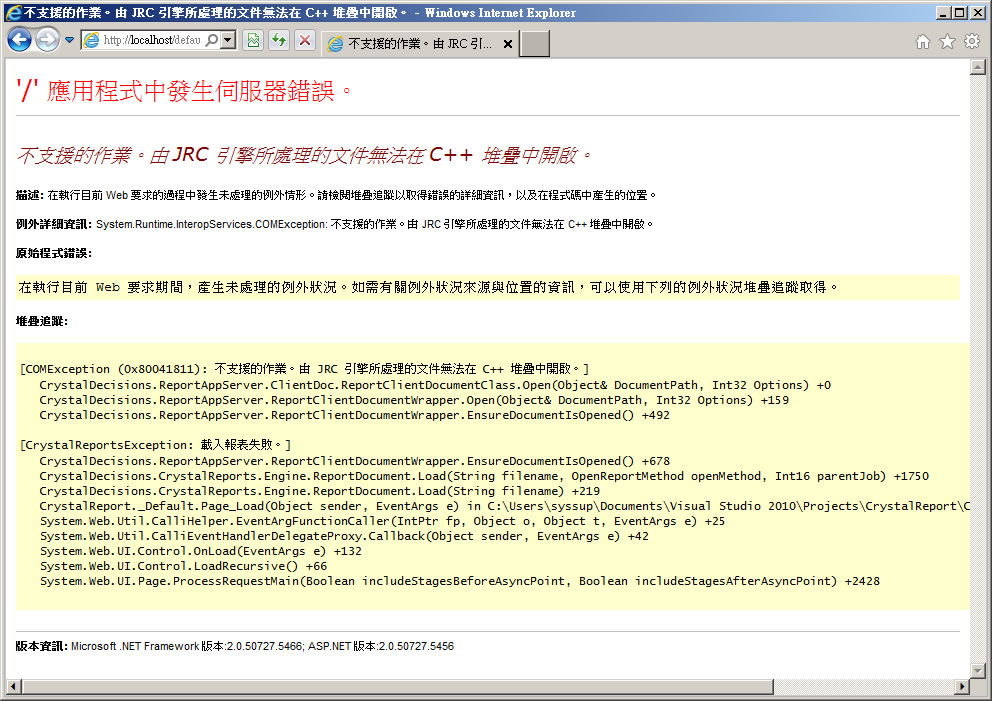Click the search magnifier in address bar

(x=213, y=40)
